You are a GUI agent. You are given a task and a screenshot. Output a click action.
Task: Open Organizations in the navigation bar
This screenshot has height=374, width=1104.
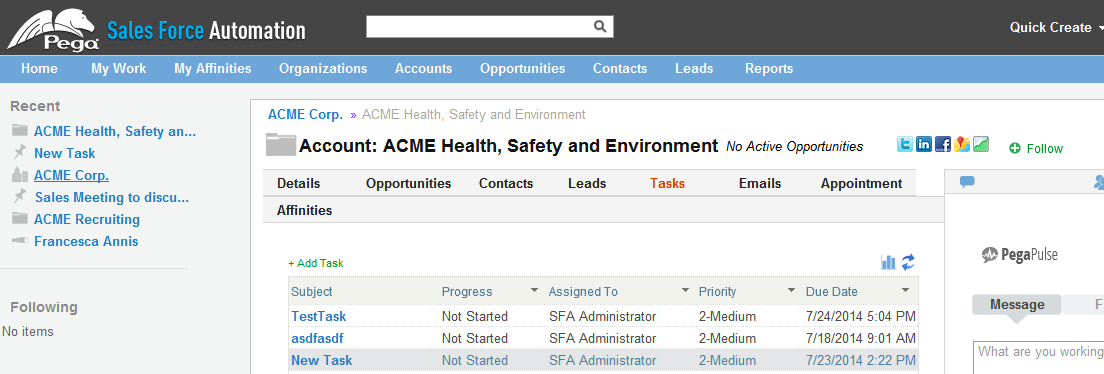click(x=323, y=68)
